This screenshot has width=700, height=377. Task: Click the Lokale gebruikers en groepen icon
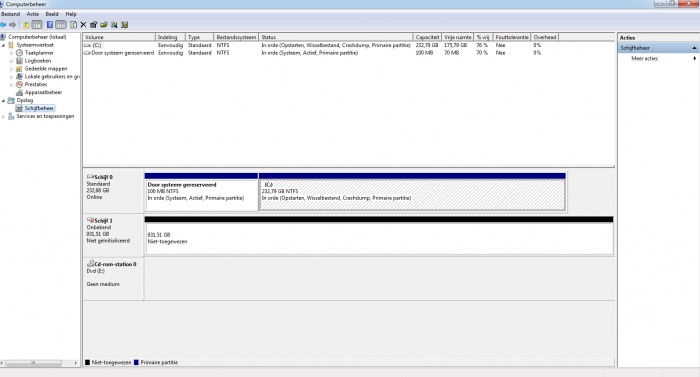19,76
